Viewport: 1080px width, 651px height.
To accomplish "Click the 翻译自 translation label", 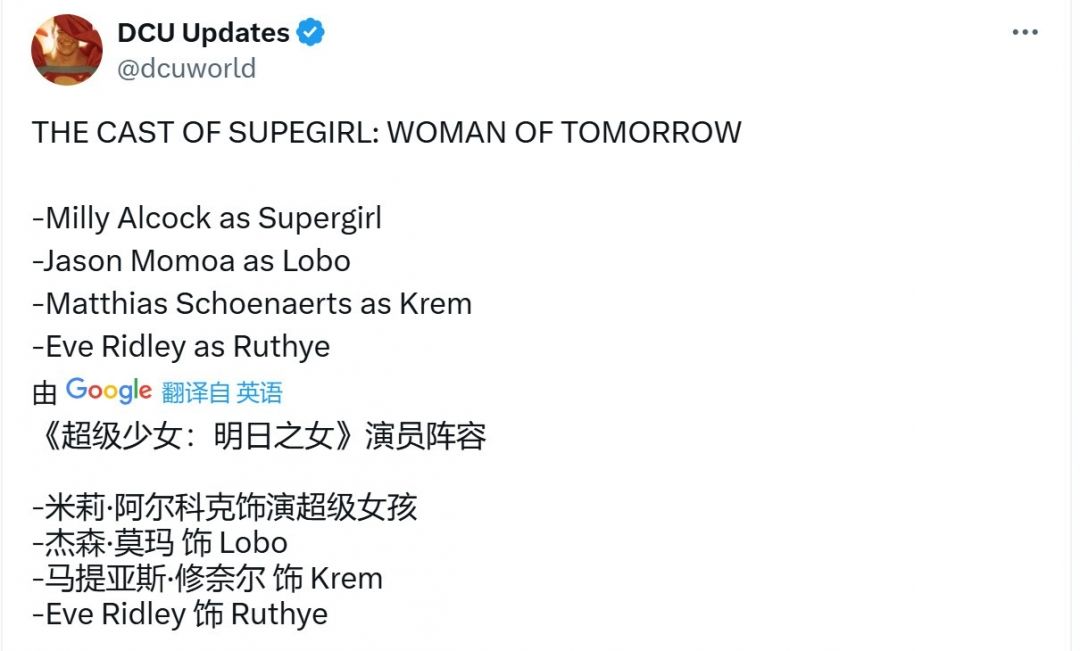I will click(x=195, y=393).
